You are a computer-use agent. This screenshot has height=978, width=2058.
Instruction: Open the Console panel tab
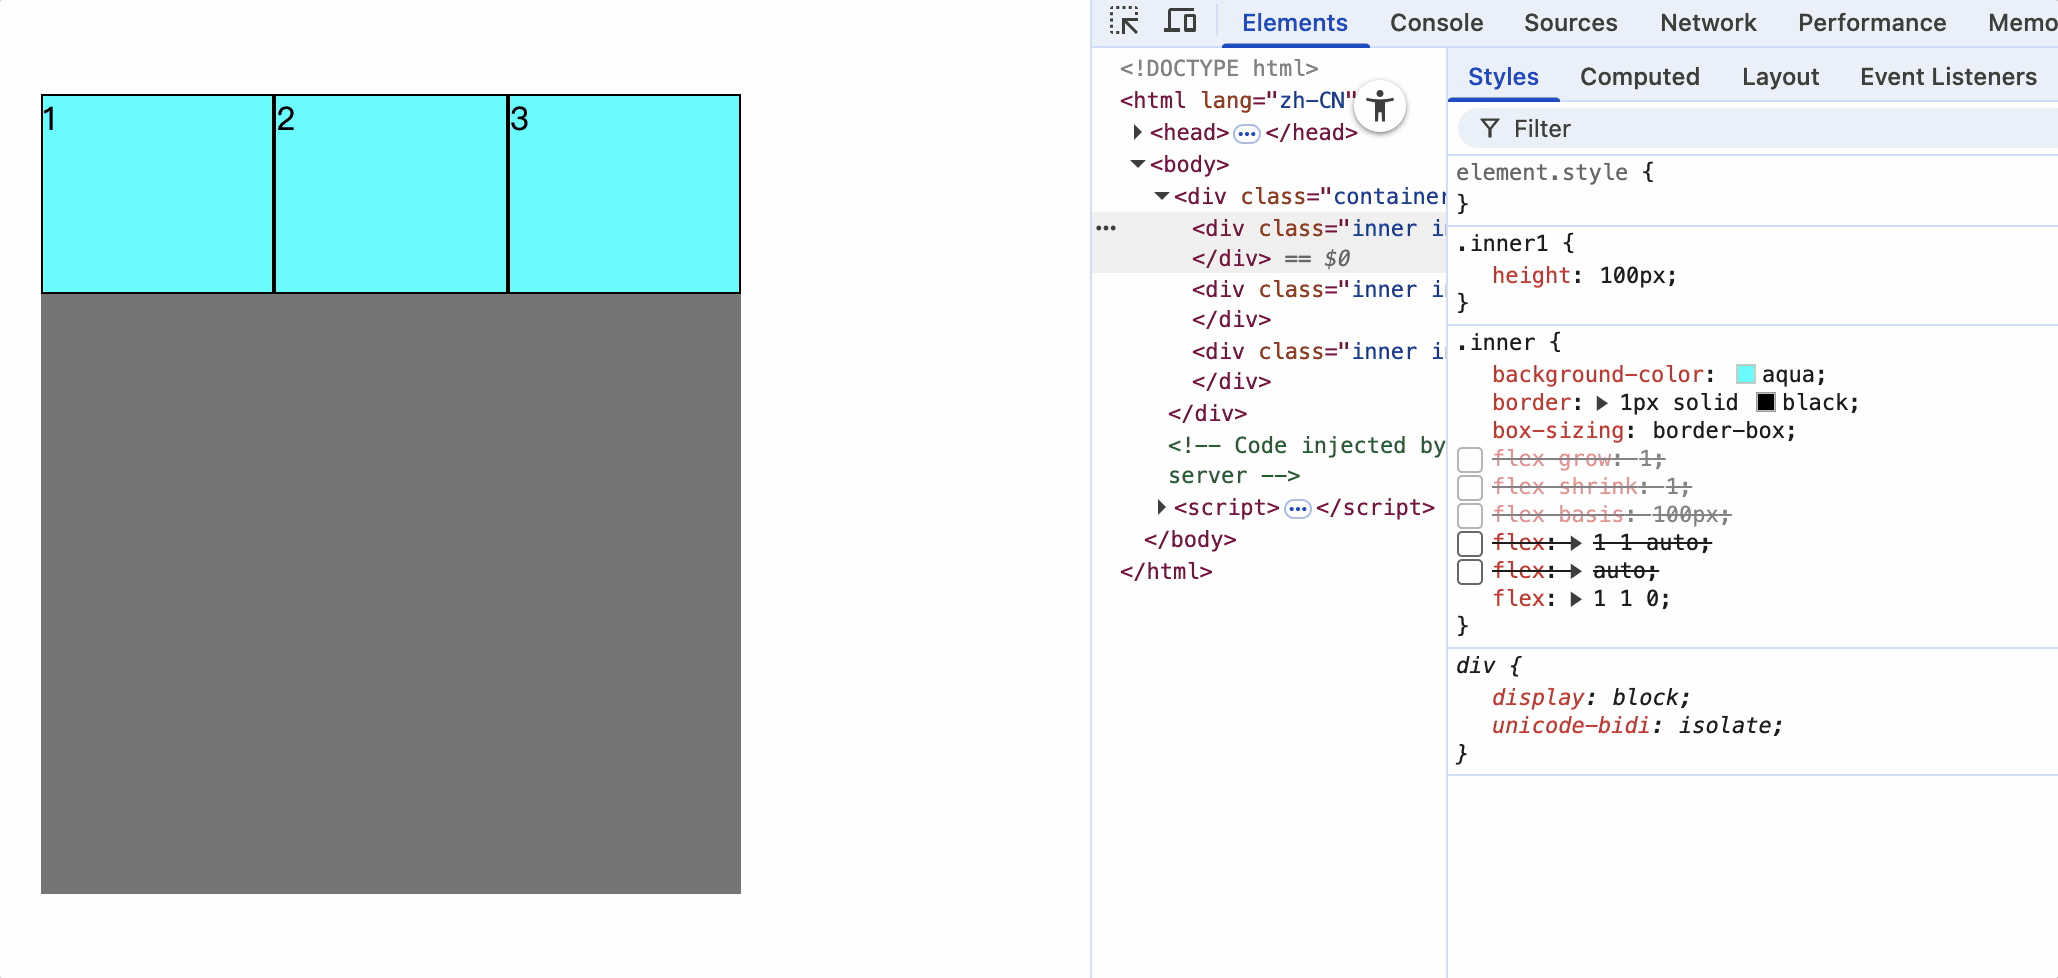click(x=1437, y=23)
